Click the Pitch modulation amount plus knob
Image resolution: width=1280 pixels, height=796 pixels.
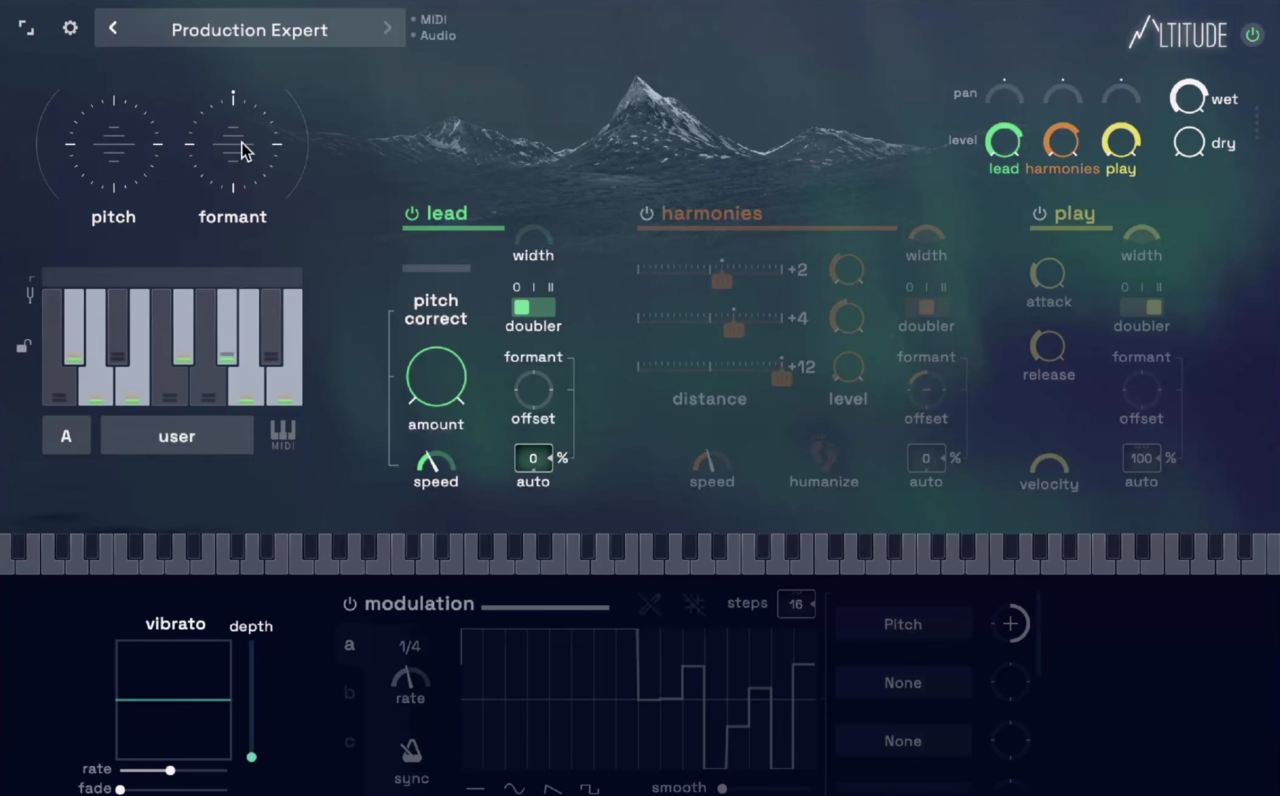[x=1010, y=624]
